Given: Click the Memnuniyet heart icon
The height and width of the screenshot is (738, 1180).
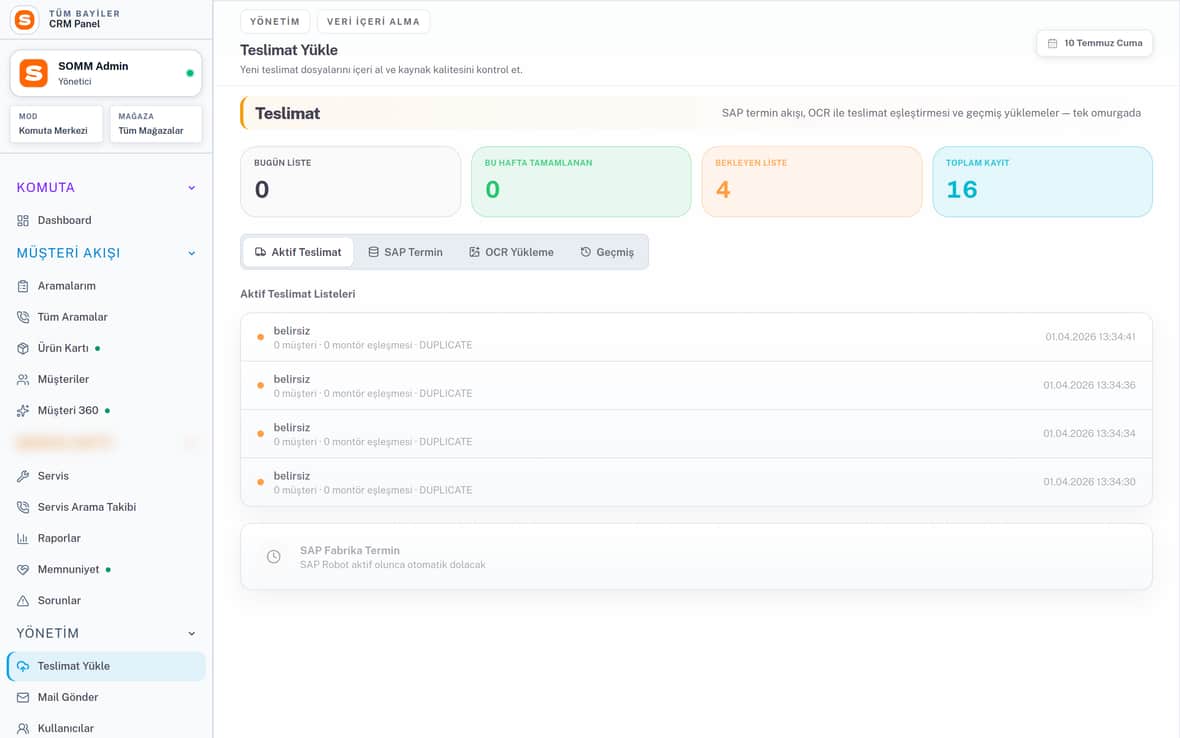Looking at the screenshot, I should [23, 569].
